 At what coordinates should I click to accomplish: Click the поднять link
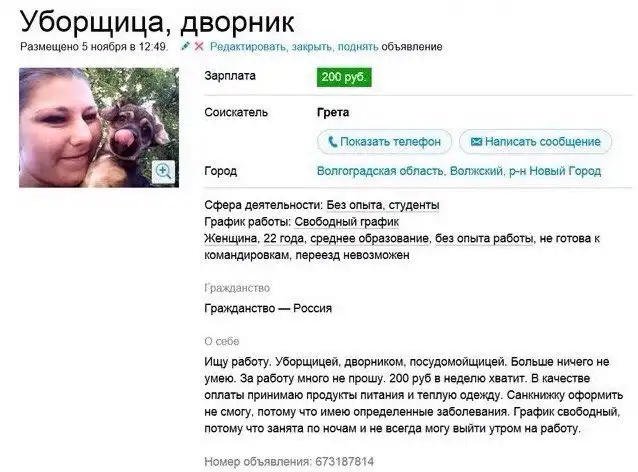point(358,47)
